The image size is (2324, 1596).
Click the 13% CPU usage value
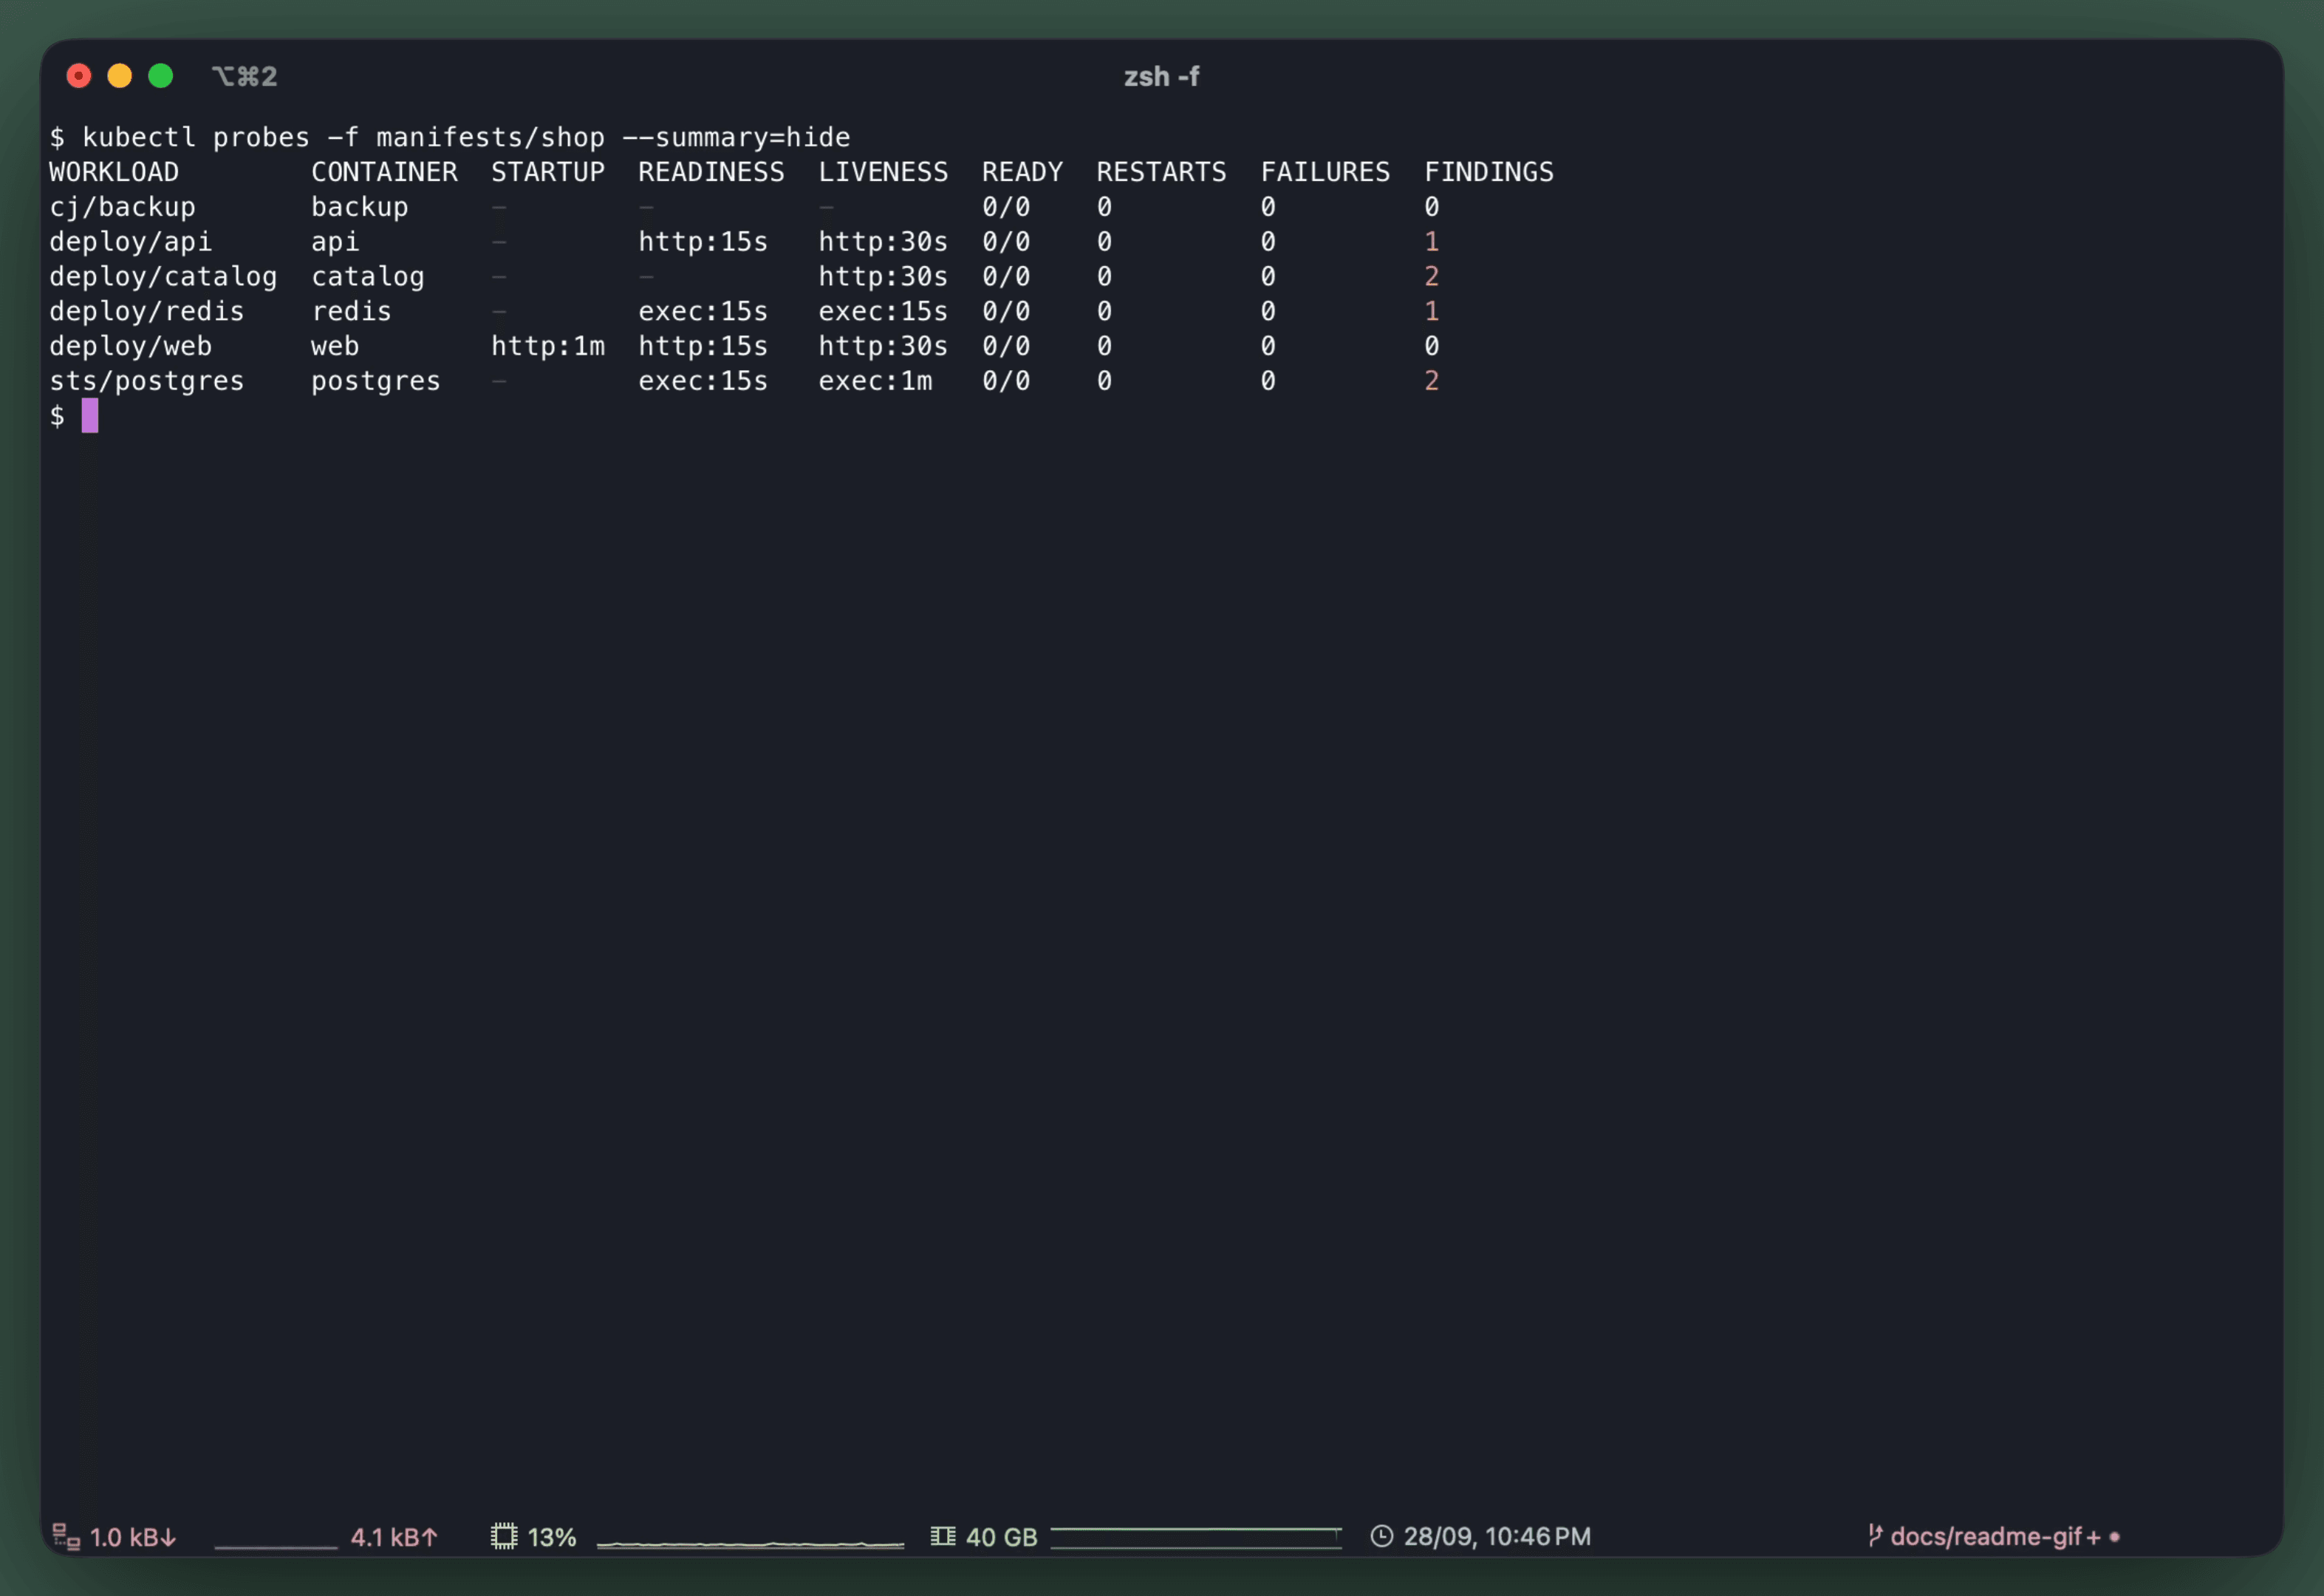(x=552, y=1537)
